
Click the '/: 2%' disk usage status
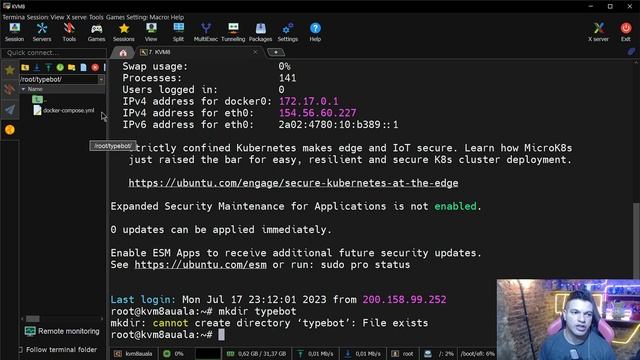(x=439, y=353)
